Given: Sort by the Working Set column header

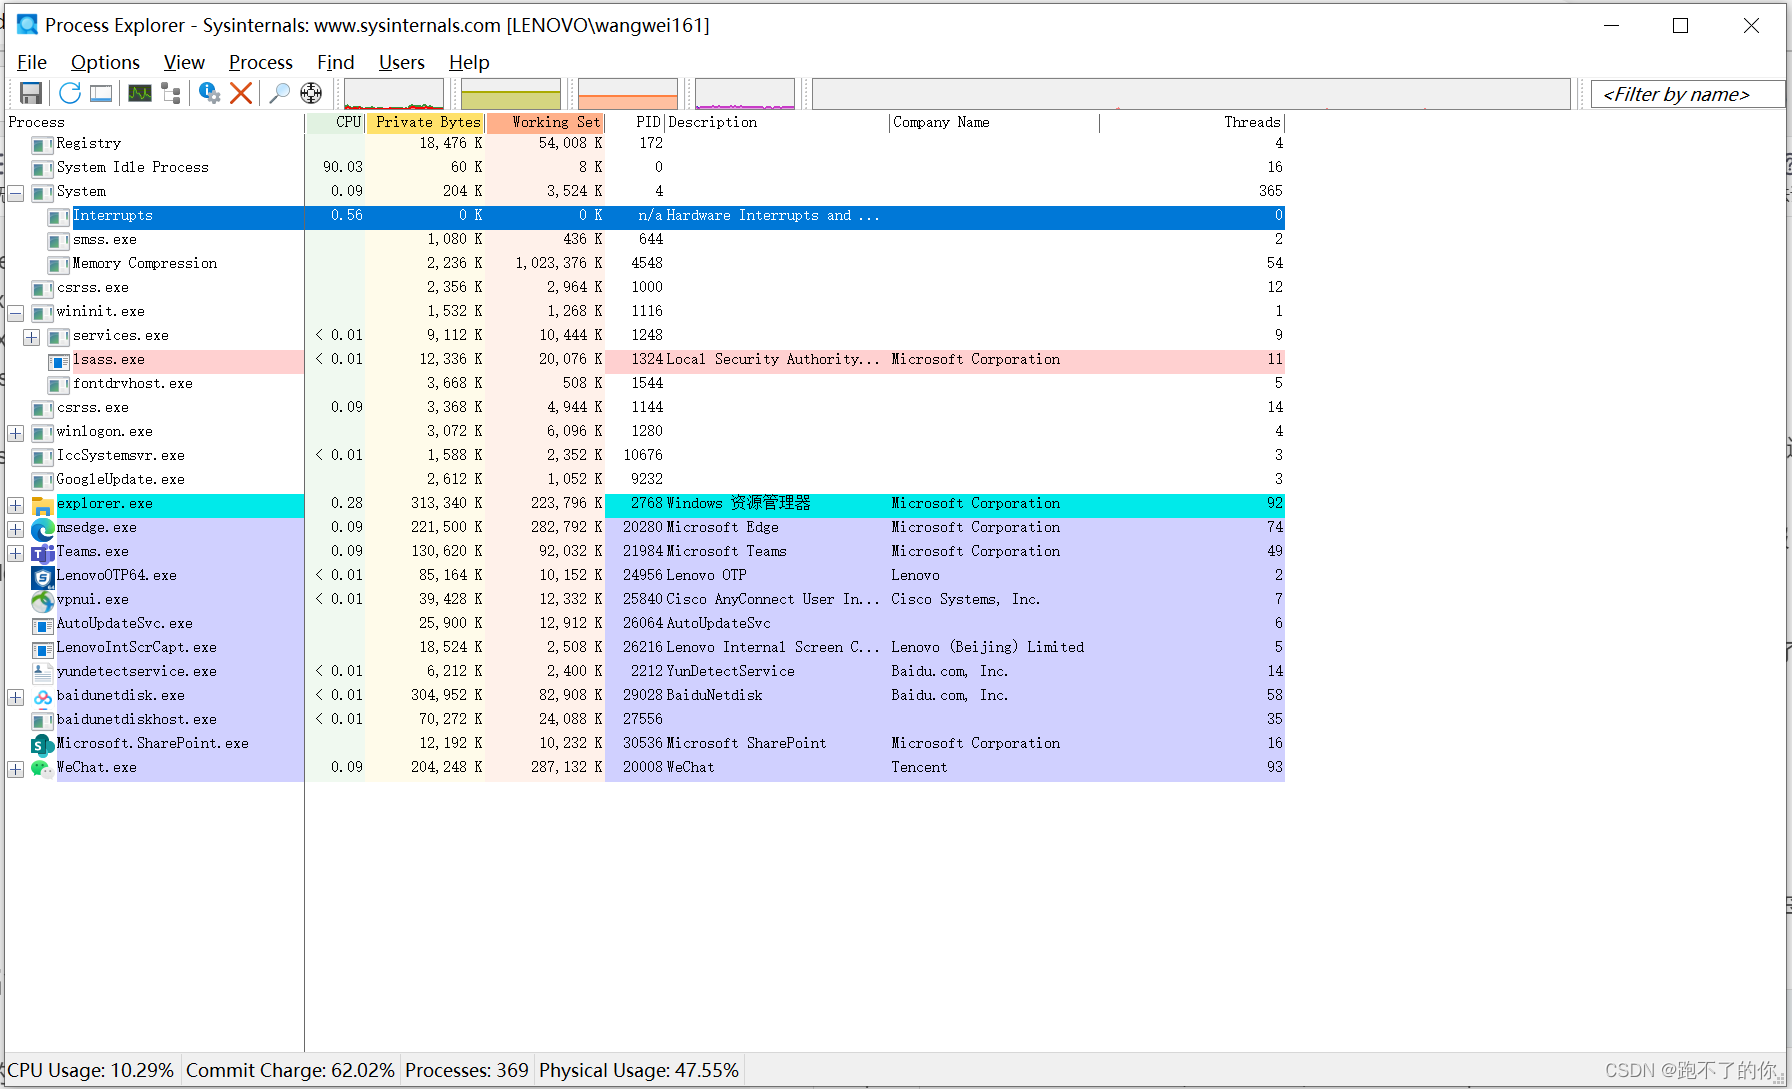Looking at the screenshot, I should (x=546, y=122).
